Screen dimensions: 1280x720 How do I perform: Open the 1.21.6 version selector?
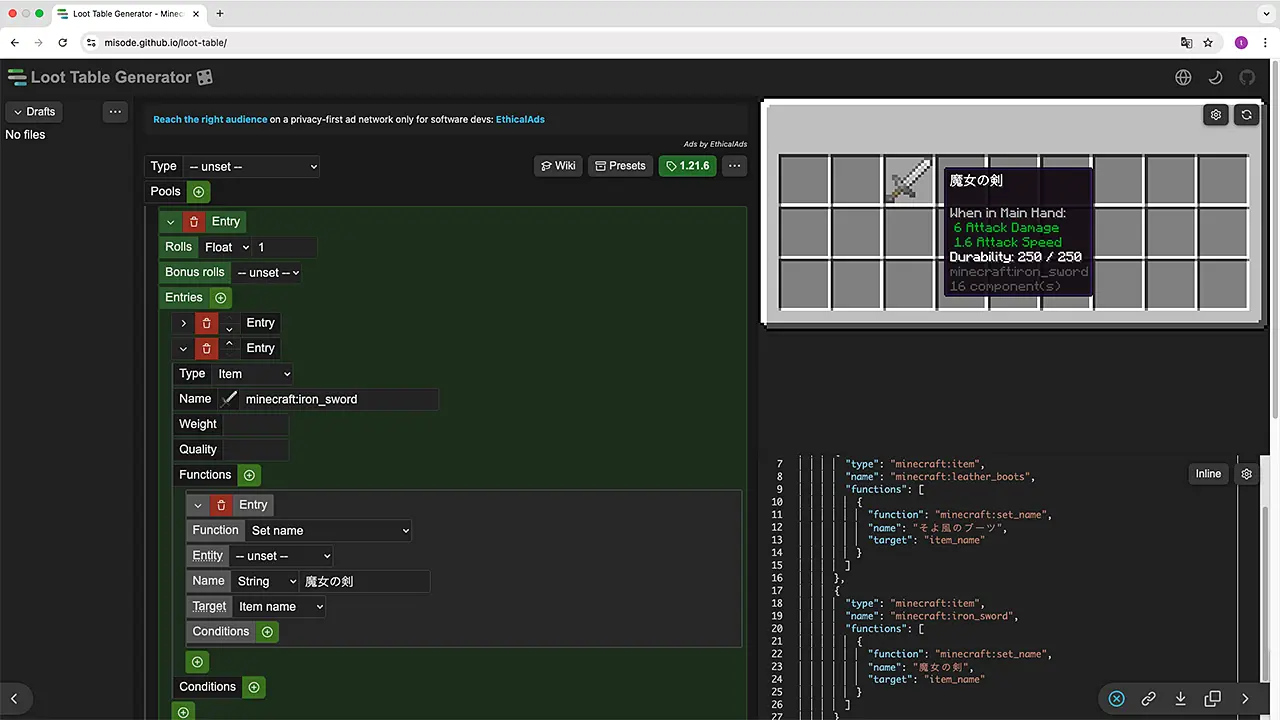pyautogui.click(x=687, y=166)
